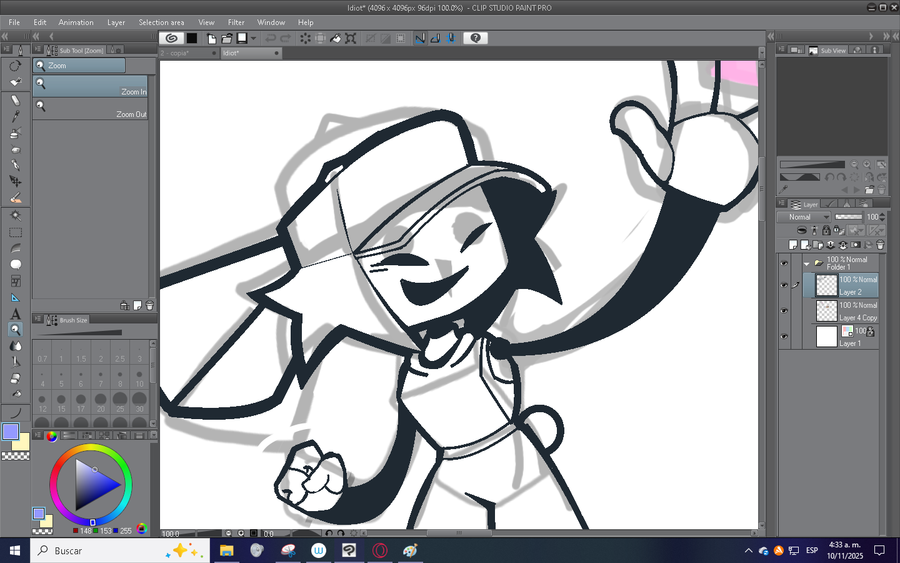Click the zoom in icon in Sub View panel
This screenshot has height=563, width=900.
(x=867, y=164)
